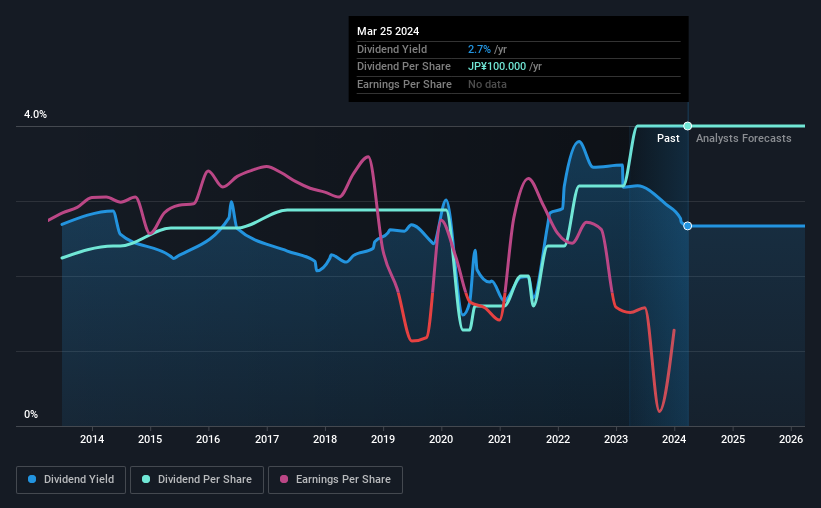Screen dimensions: 821x508
Task: Click the 2021 x-axis label
Action: point(500,439)
